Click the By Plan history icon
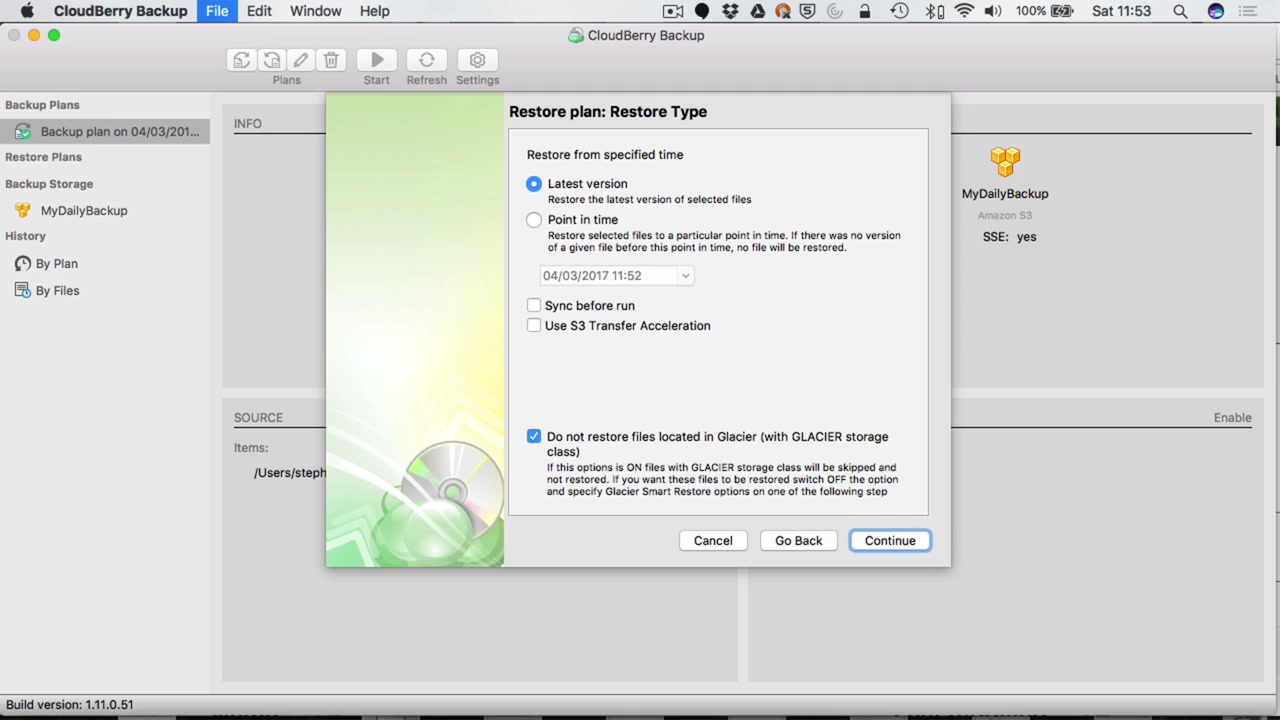This screenshot has width=1280, height=720. tap(22, 263)
